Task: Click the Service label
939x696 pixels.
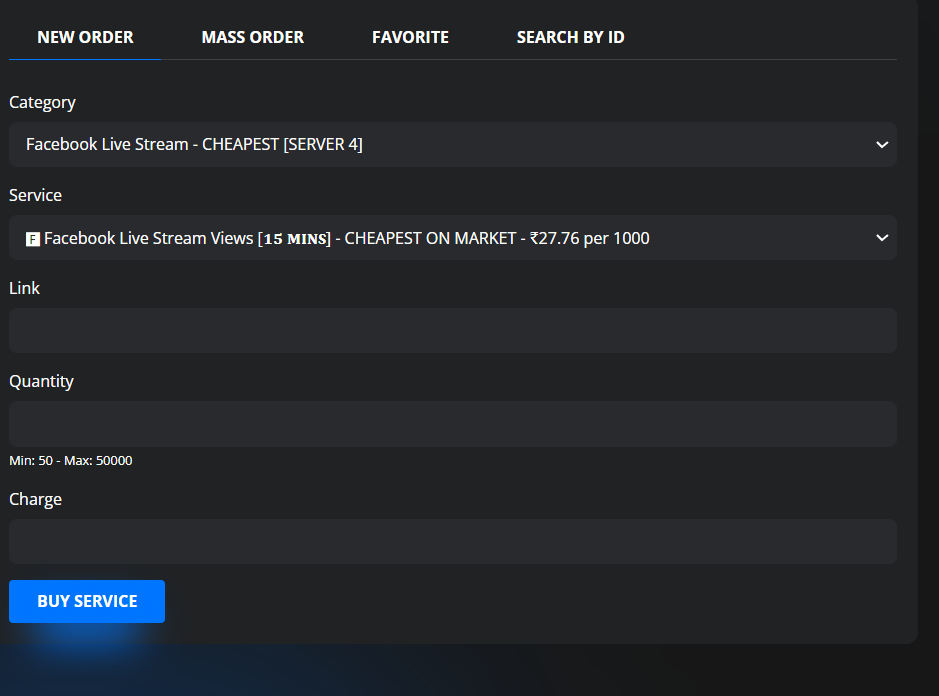Action: 35,195
